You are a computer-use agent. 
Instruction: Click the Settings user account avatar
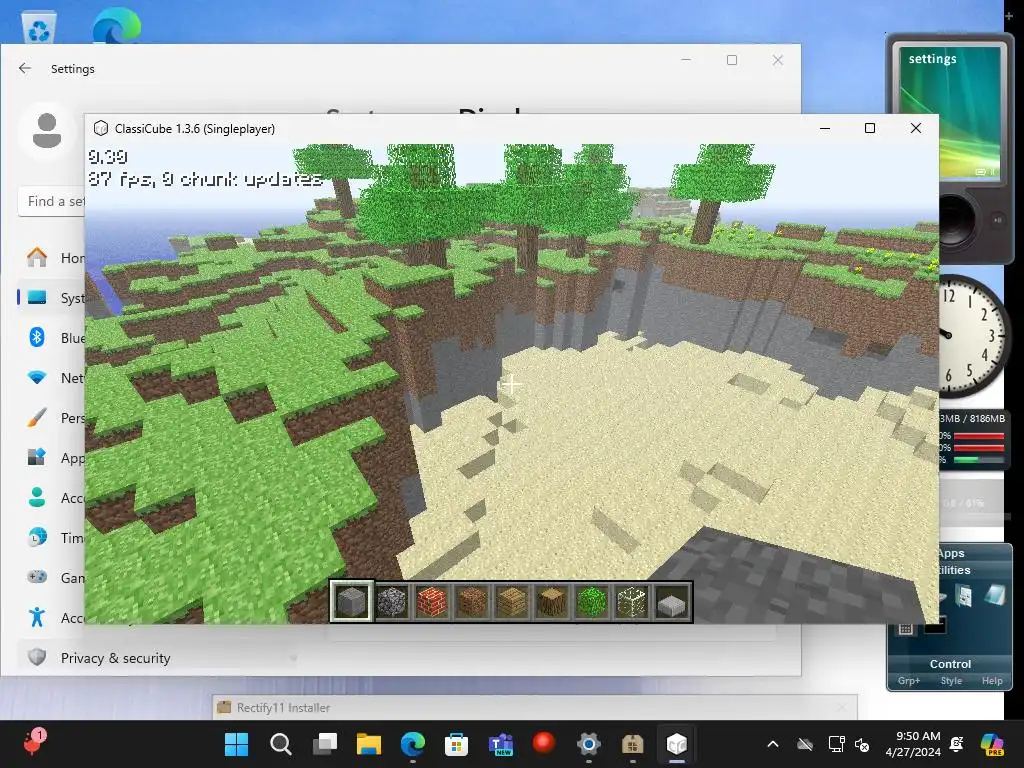tap(46, 131)
